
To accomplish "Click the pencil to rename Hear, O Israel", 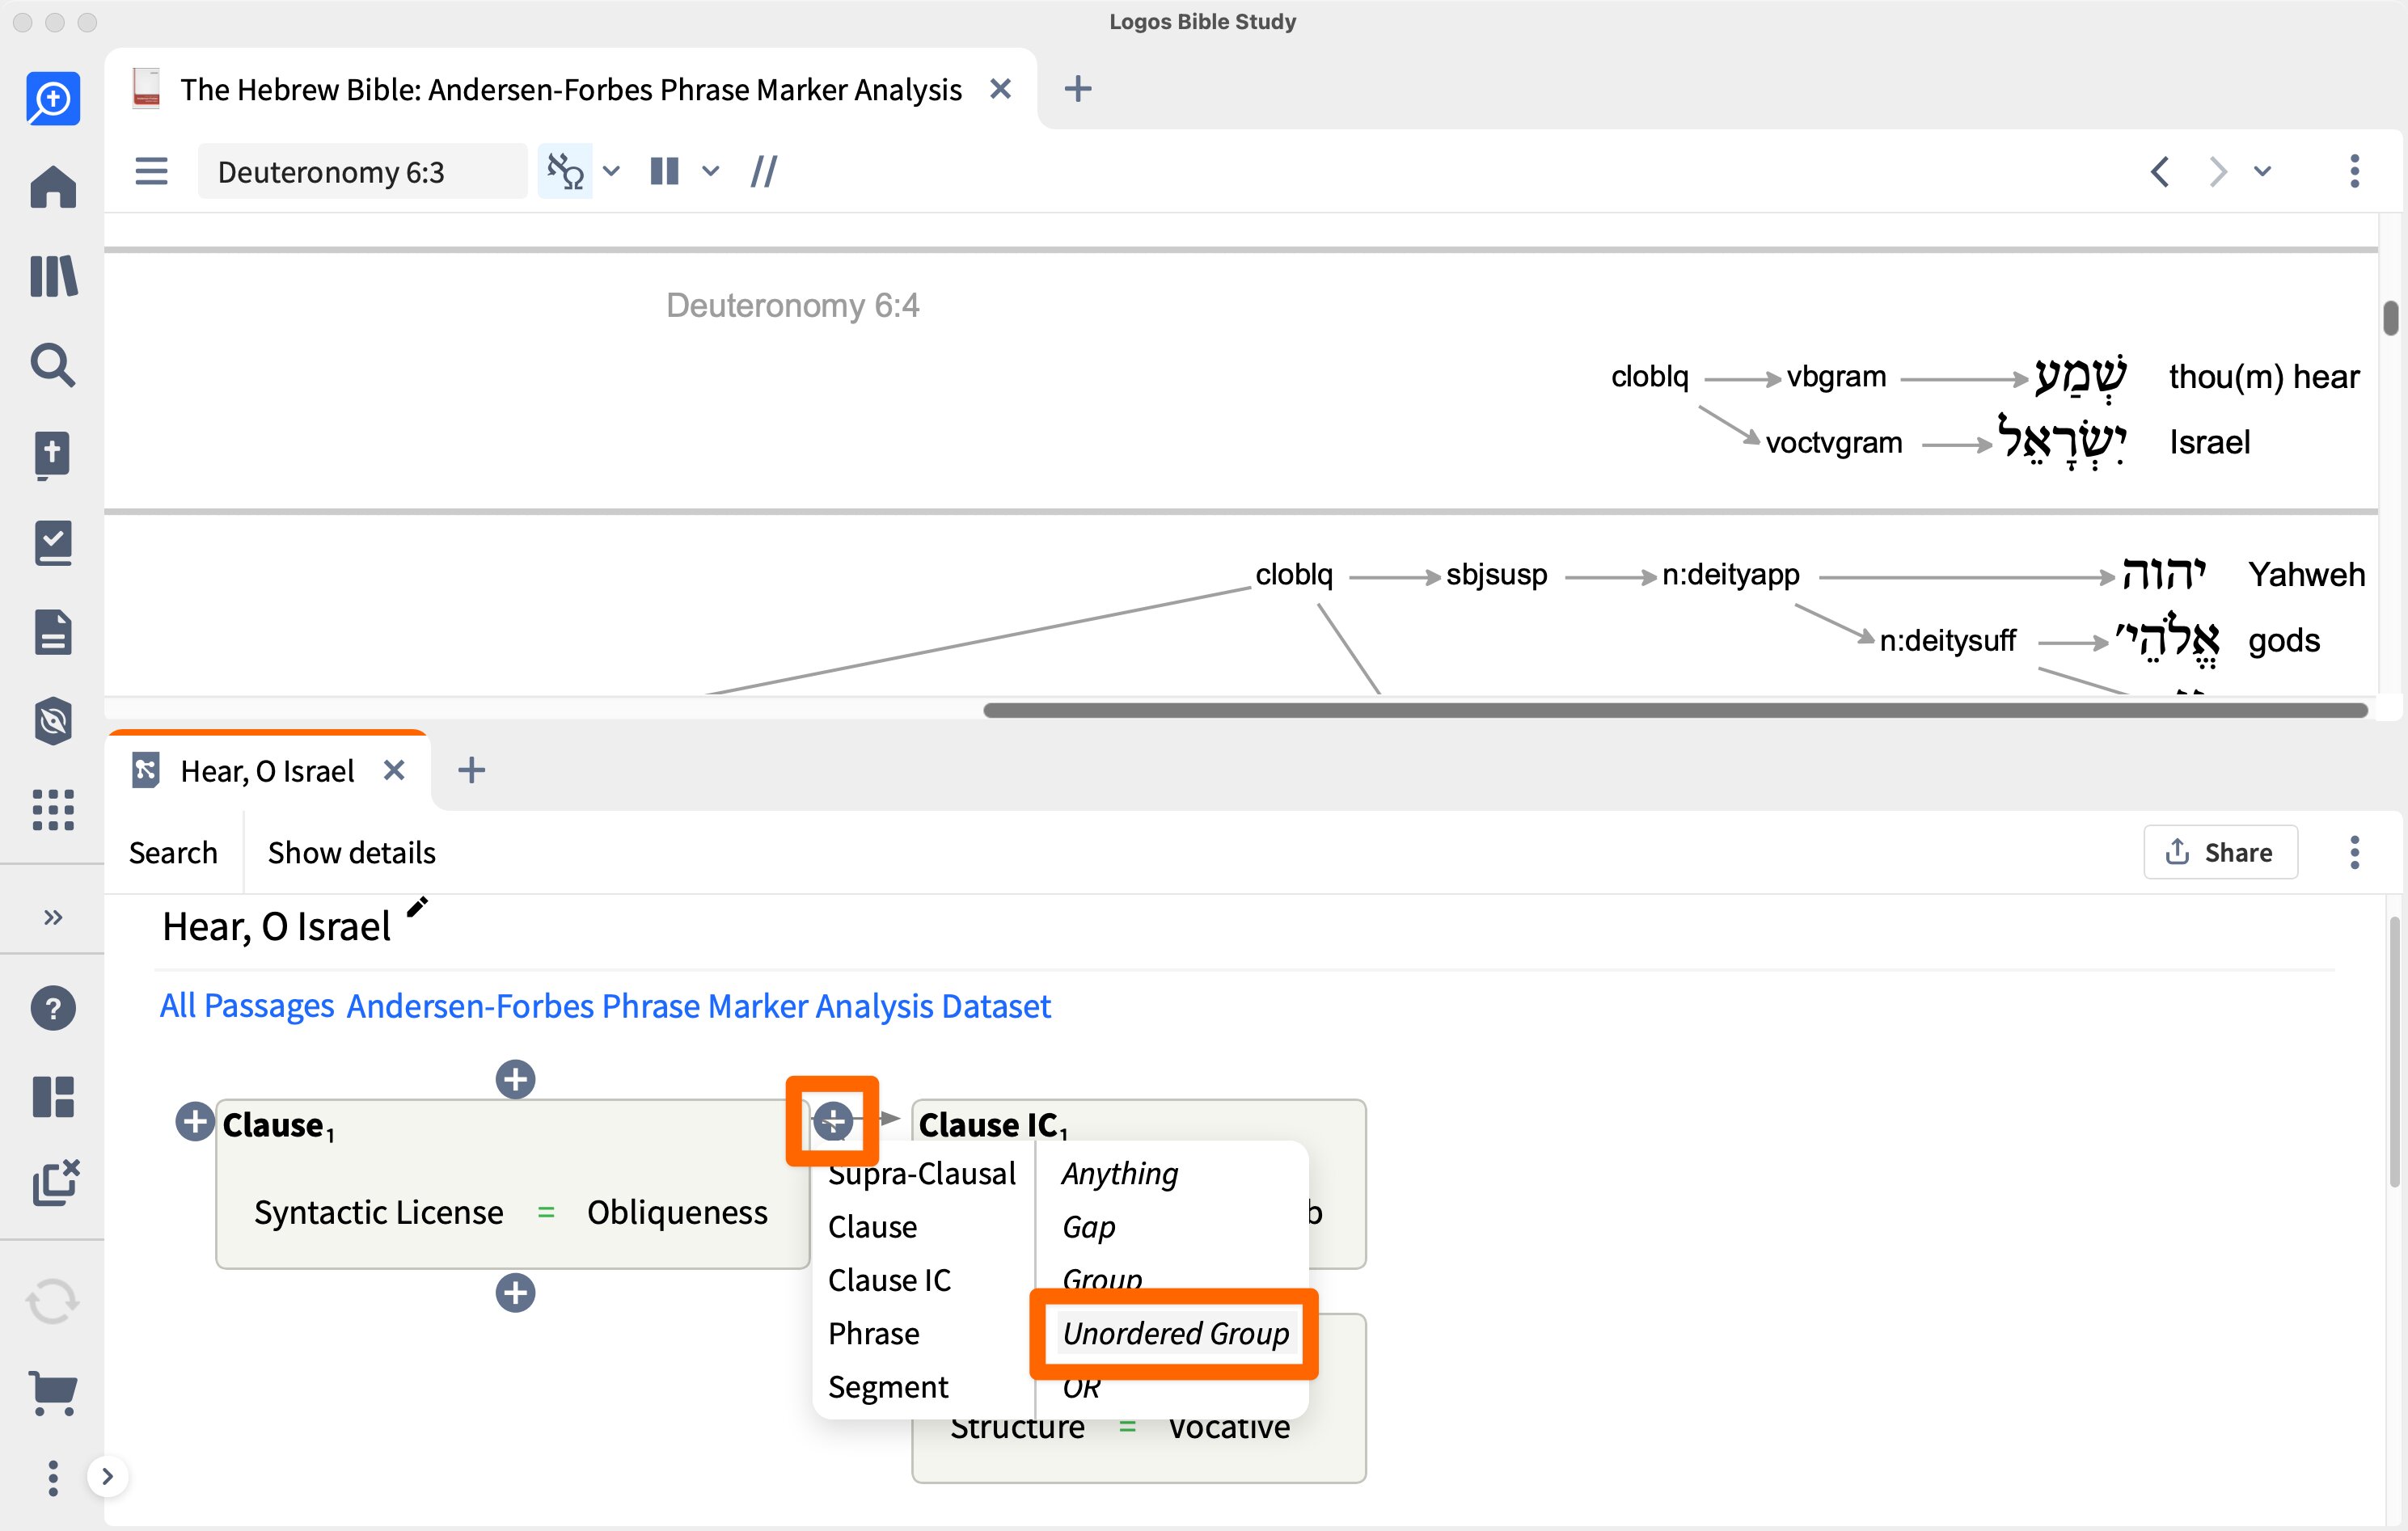I will pos(417,906).
